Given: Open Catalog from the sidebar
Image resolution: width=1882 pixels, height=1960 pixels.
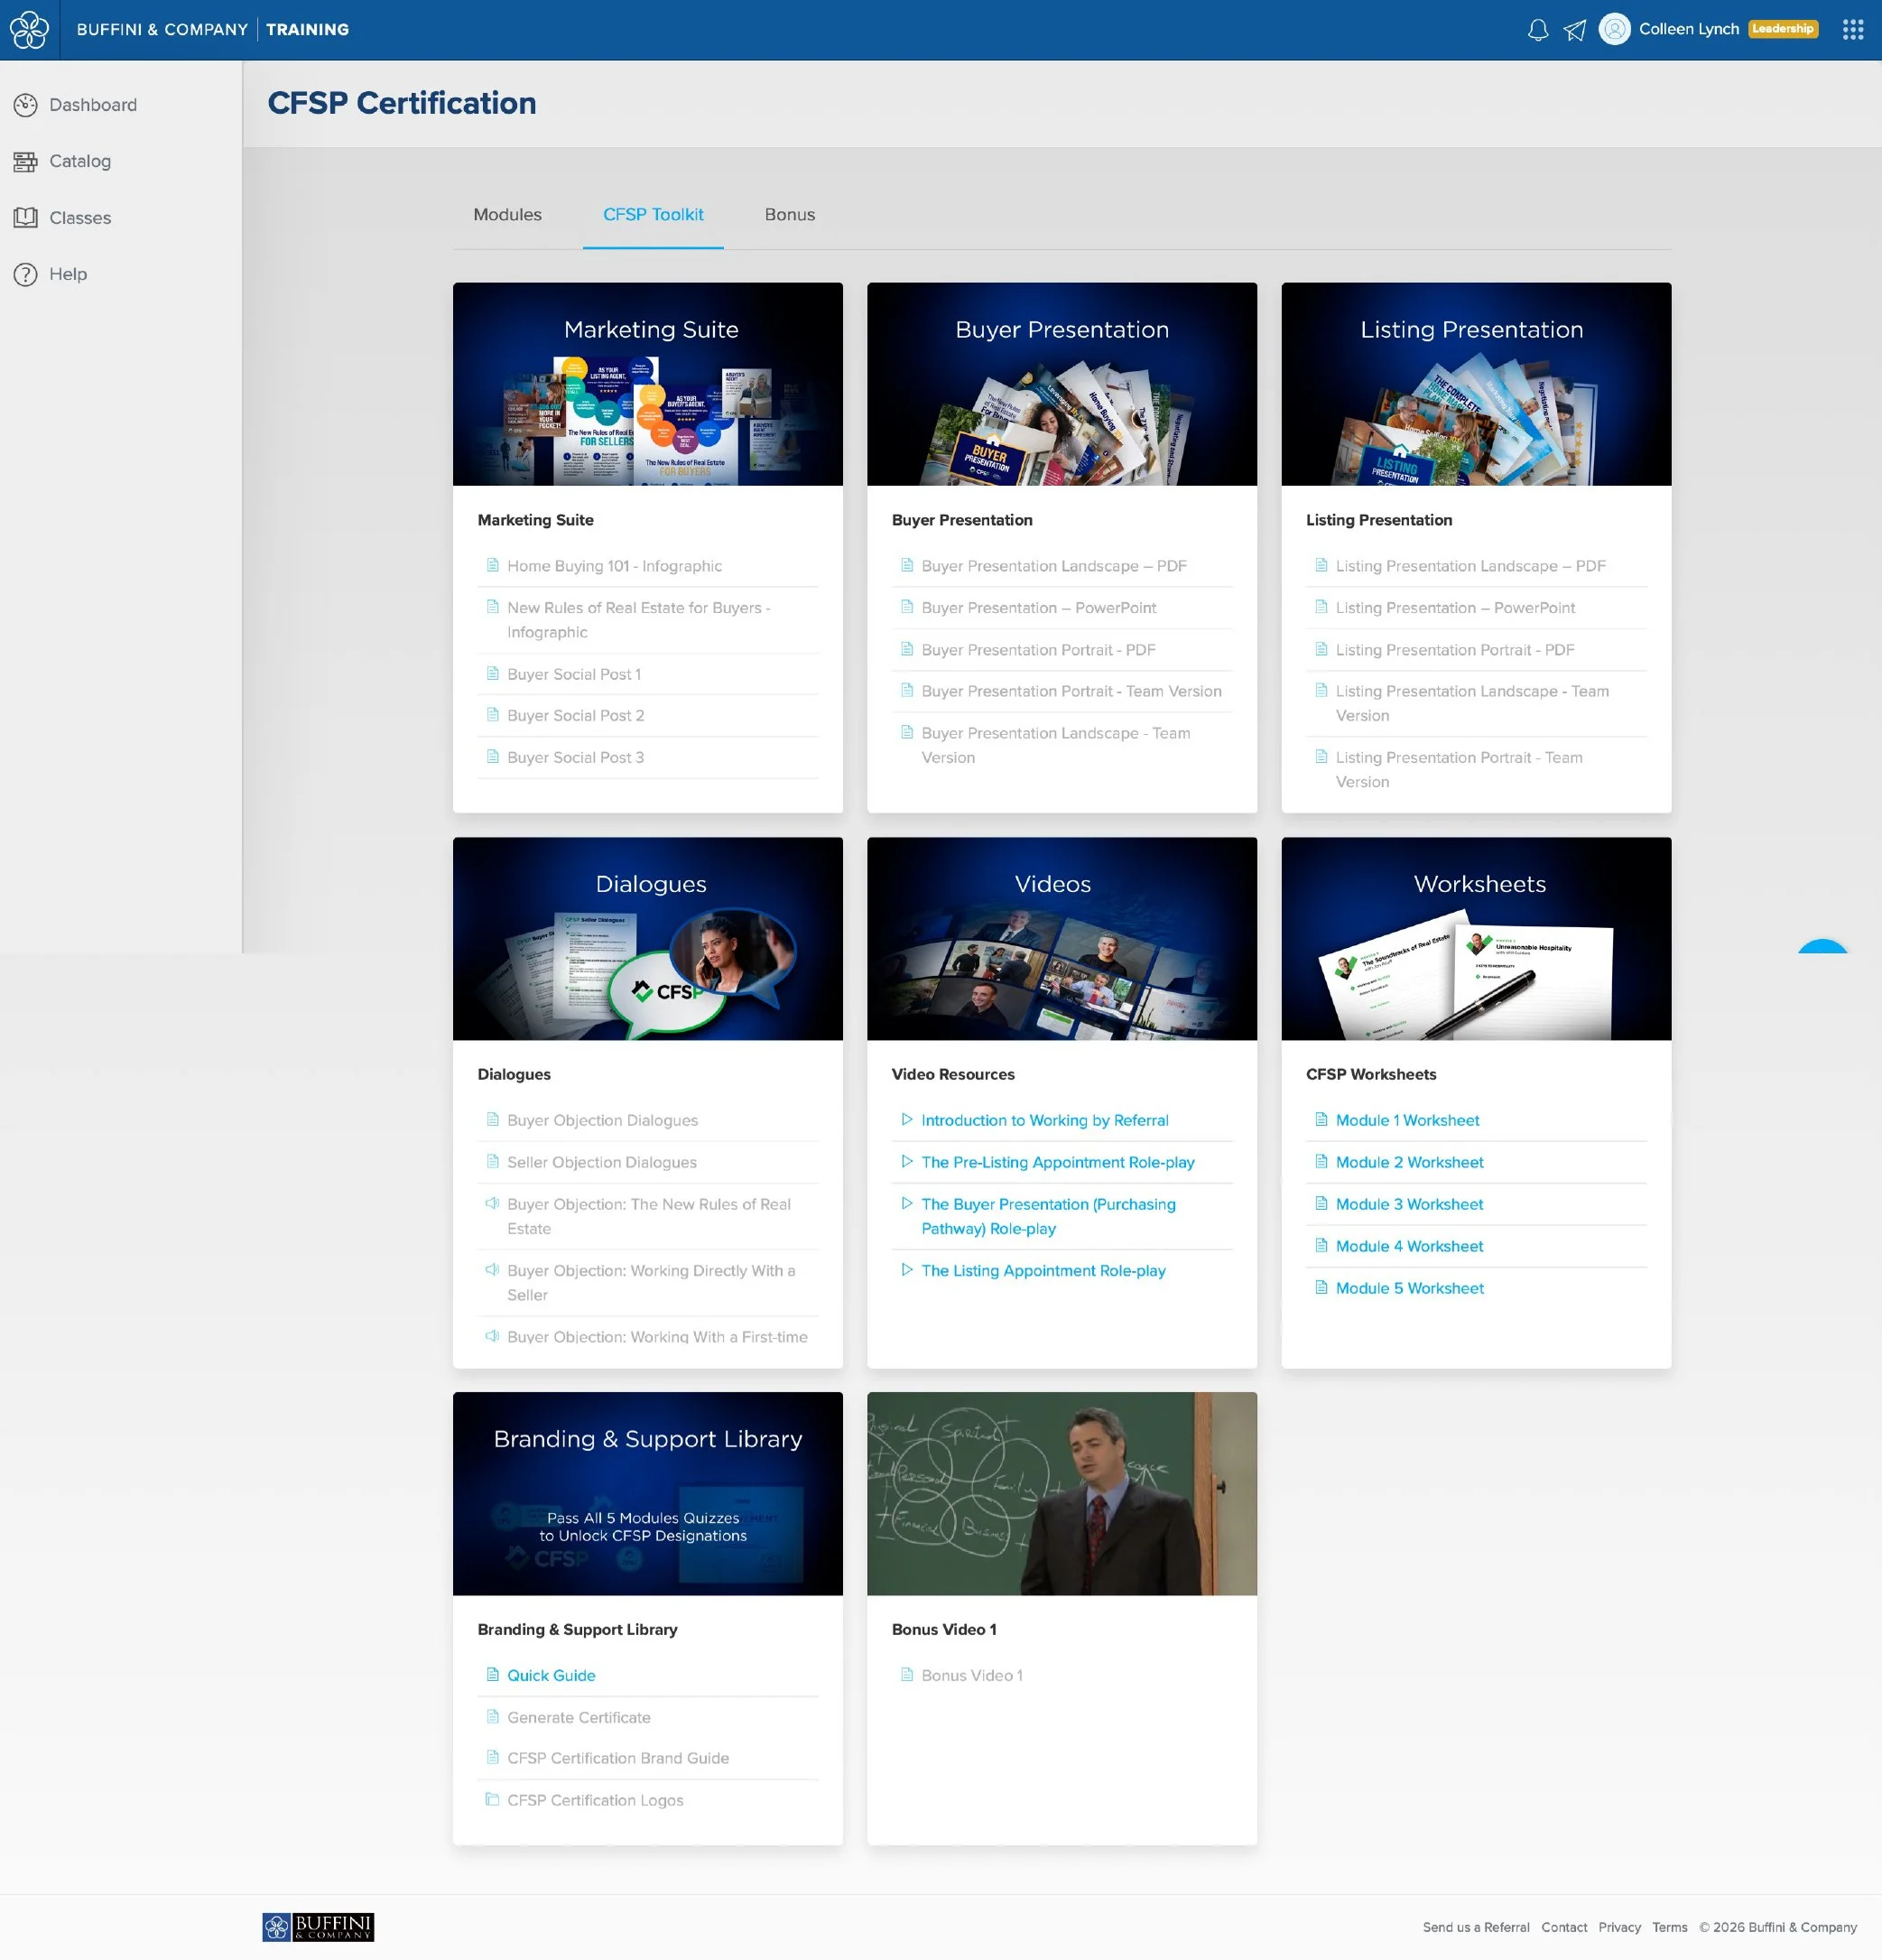Looking at the screenshot, I should (x=80, y=161).
